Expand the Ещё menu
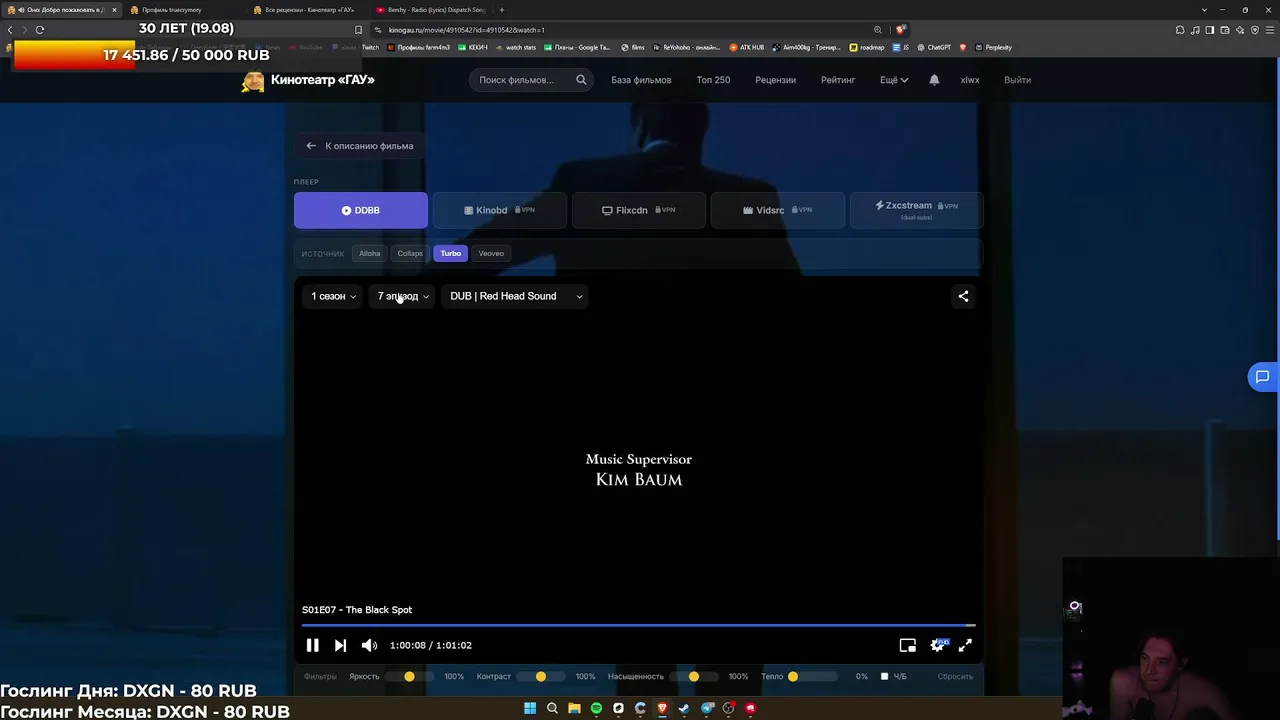 pos(894,80)
